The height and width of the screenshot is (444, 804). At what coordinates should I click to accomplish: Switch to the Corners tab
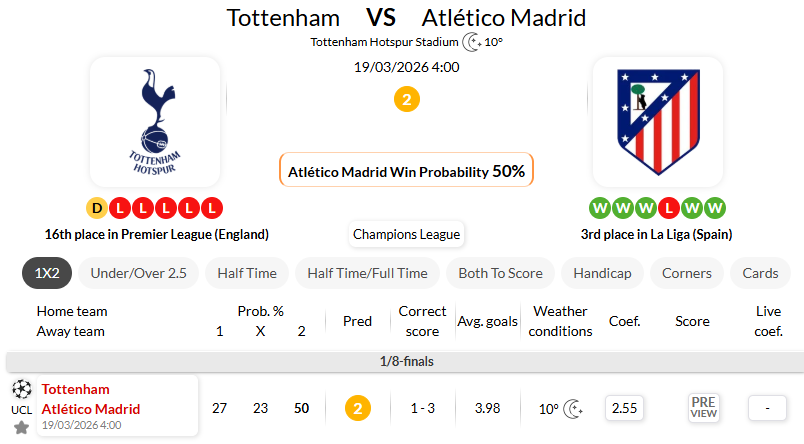pyautogui.click(x=687, y=273)
